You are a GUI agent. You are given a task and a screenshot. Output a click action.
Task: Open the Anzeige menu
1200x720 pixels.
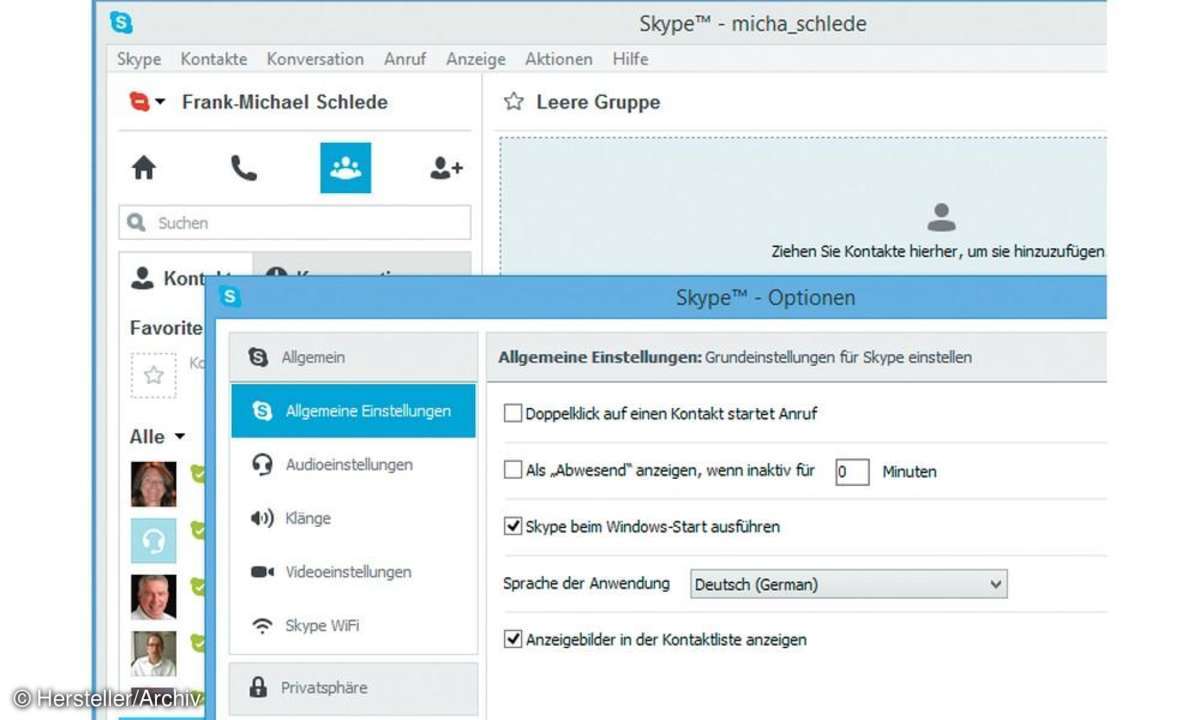(x=476, y=59)
